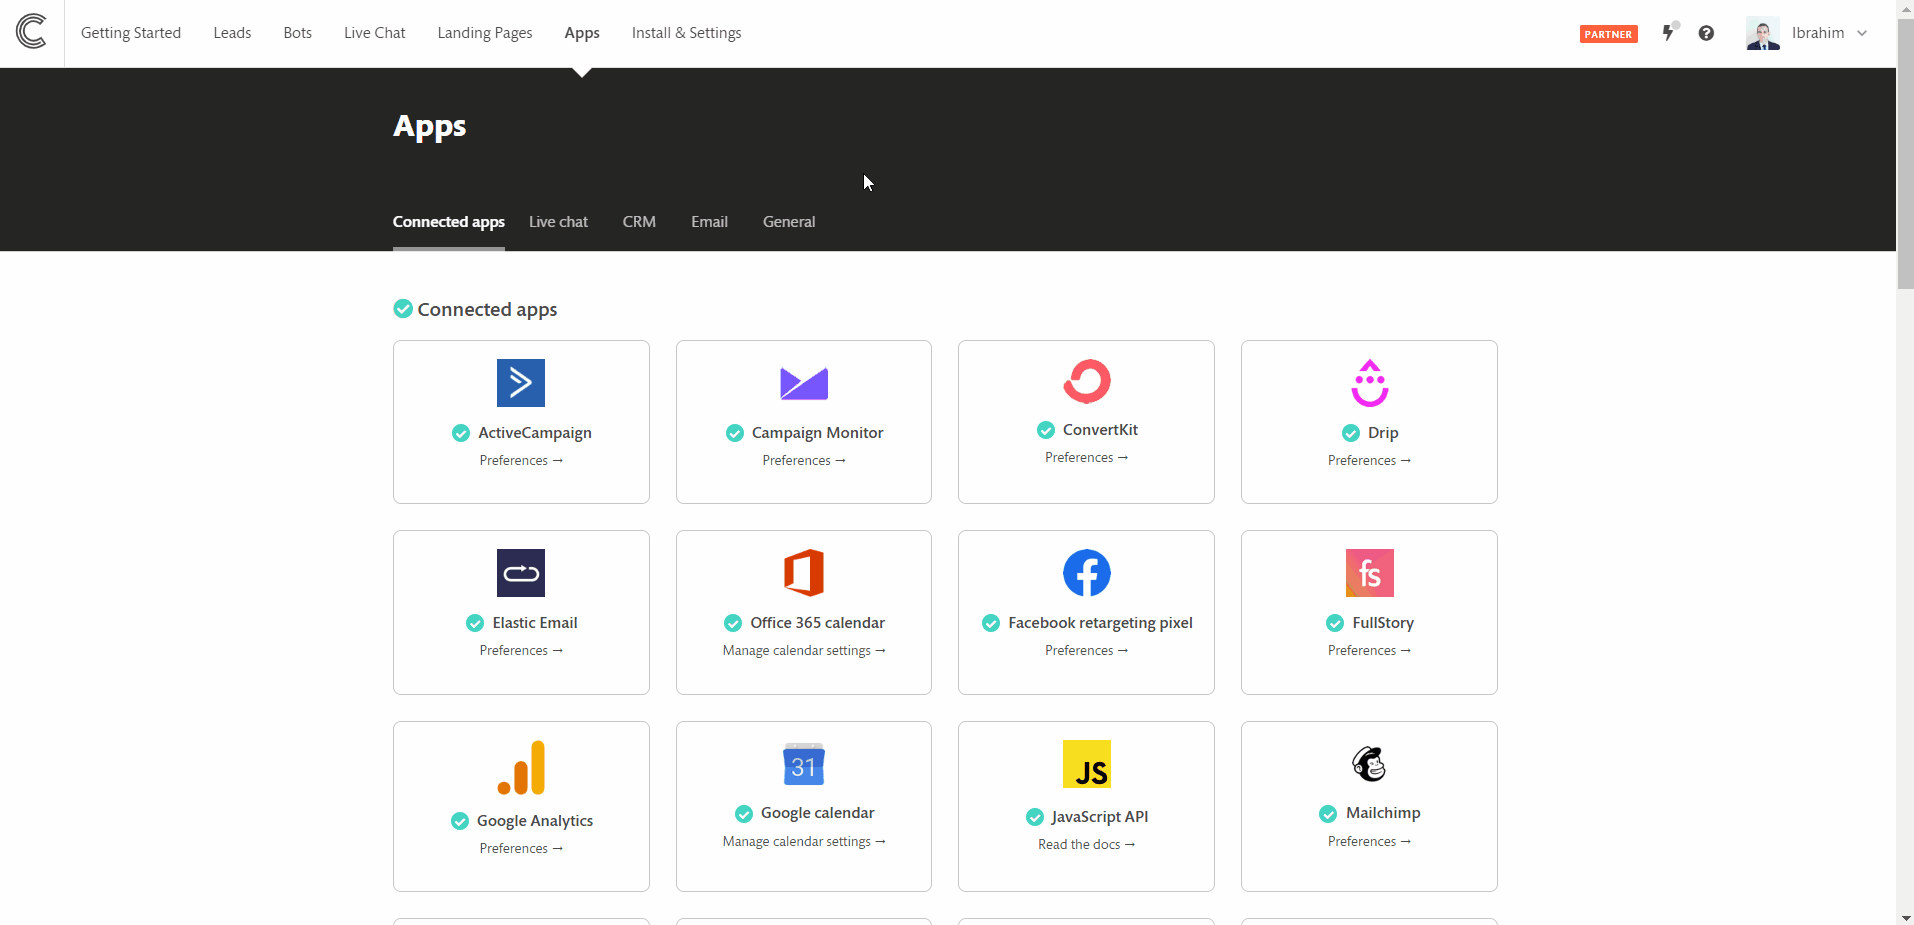Screen dimensions: 1914x925
Task: Open JavaScript API Read the docs
Action: (x=1087, y=844)
